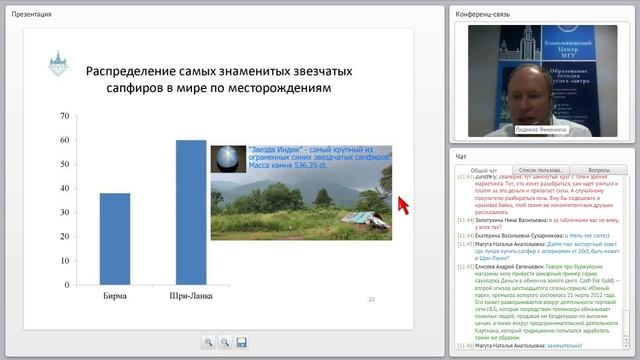The height and width of the screenshot is (360, 640).
Task: Click chat message from Екатерина Васильевна Сухарникова
Action: click(534, 236)
